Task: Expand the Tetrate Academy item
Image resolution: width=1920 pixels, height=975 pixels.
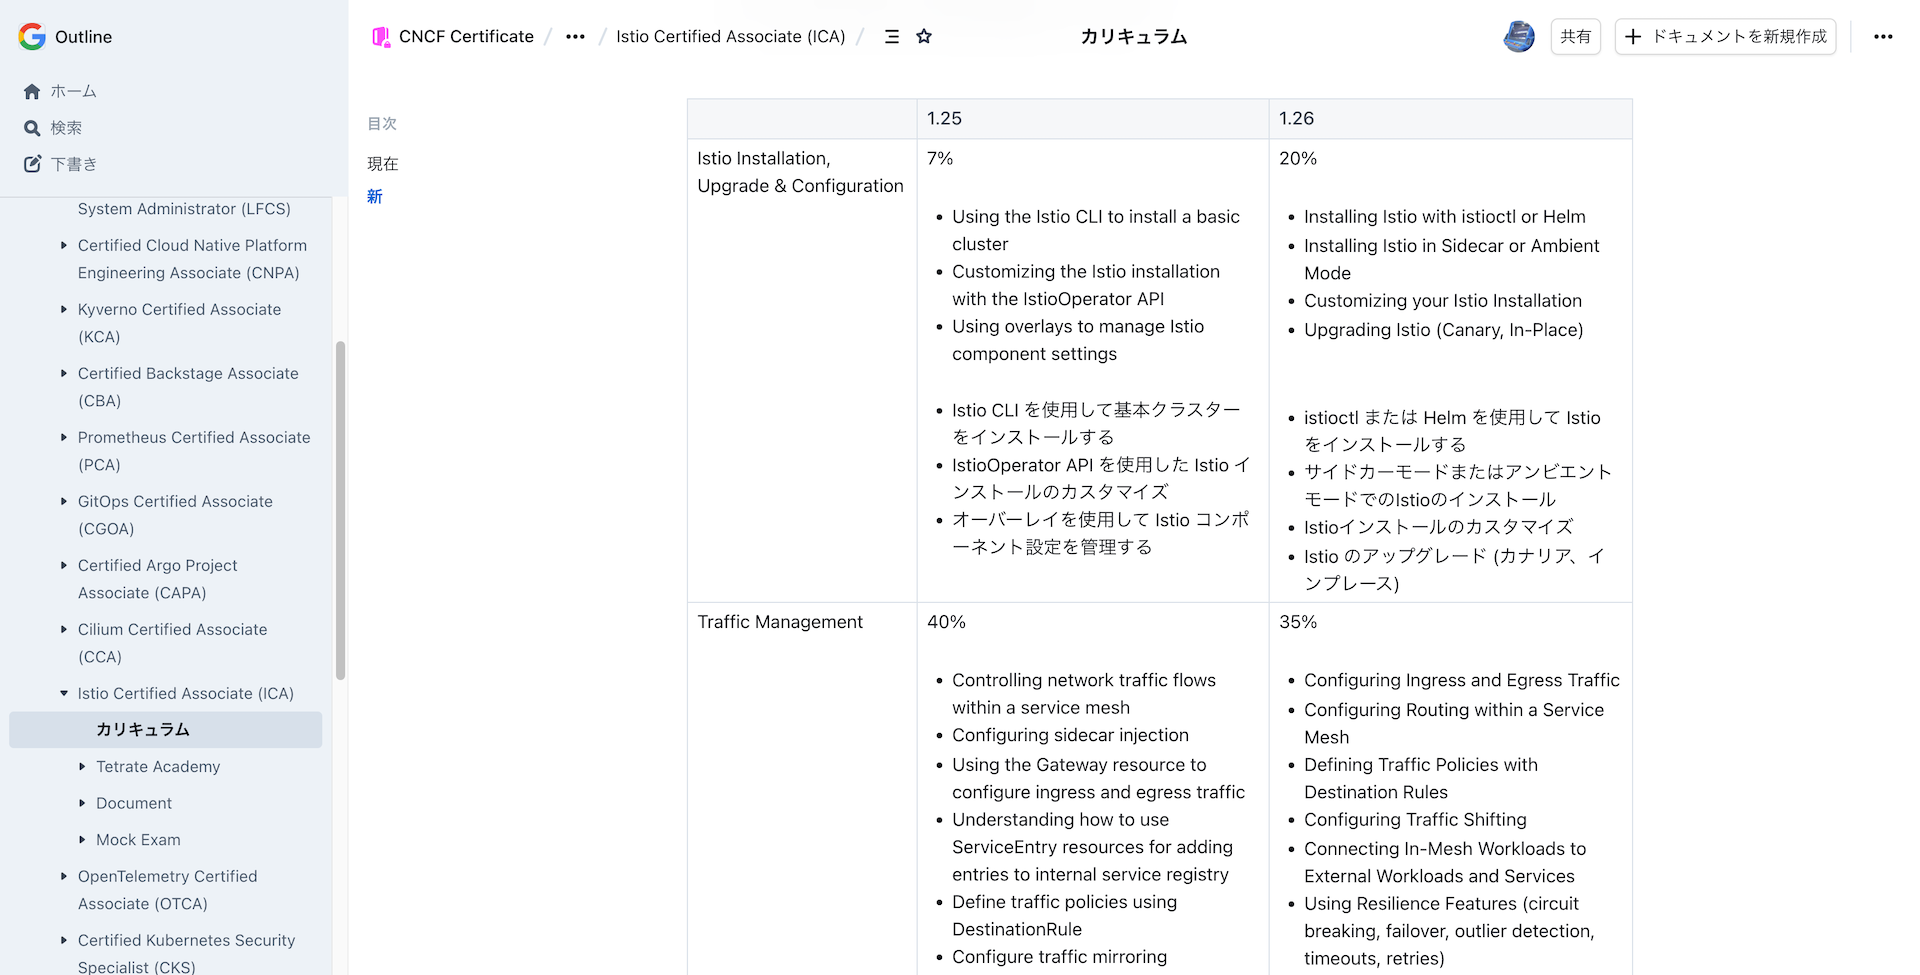Action: (82, 767)
